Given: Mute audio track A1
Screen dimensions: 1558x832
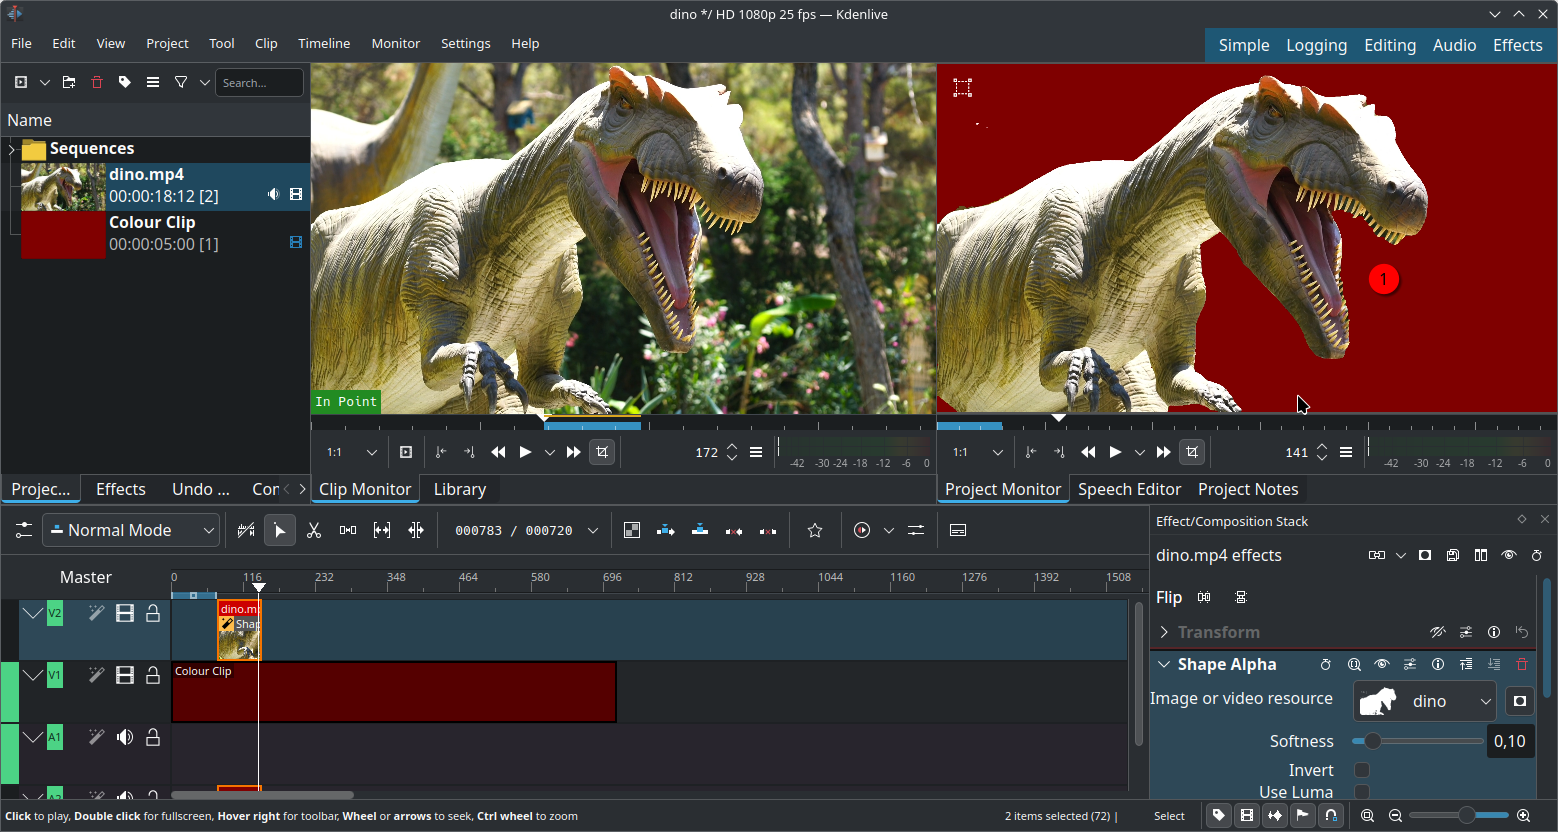Looking at the screenshot, I should tap(125, 738).
